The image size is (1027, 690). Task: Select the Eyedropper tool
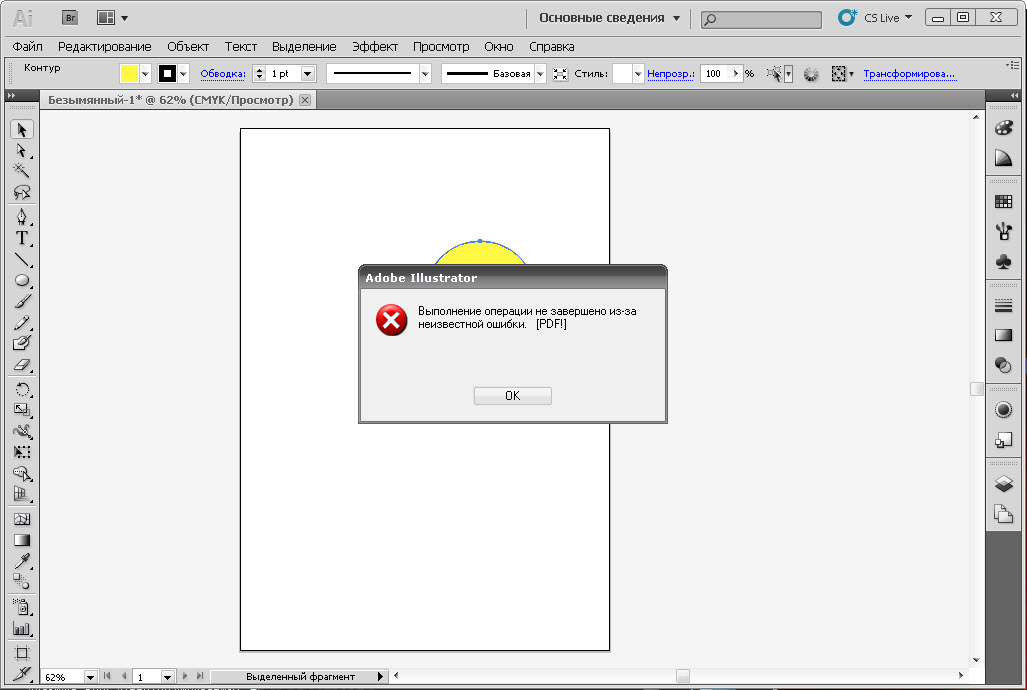(22, 561)
